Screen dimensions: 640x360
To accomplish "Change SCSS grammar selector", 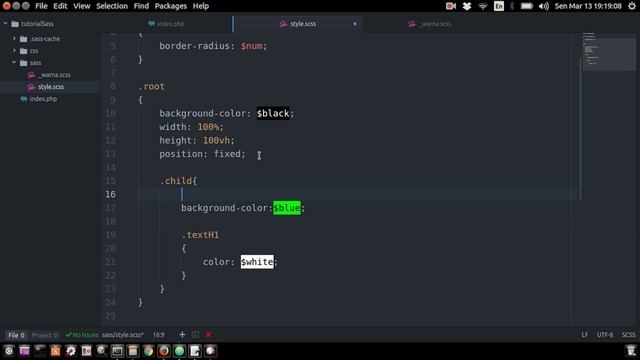I will (628, 335).
